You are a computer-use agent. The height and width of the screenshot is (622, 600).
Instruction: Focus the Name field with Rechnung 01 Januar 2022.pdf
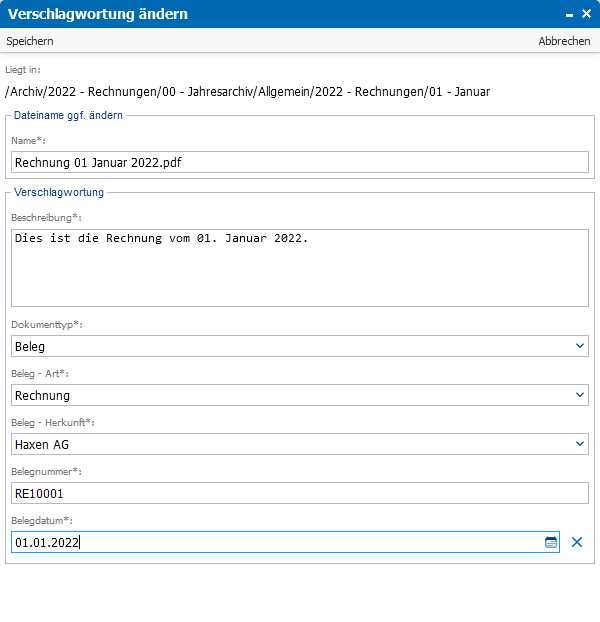(299, 162)
